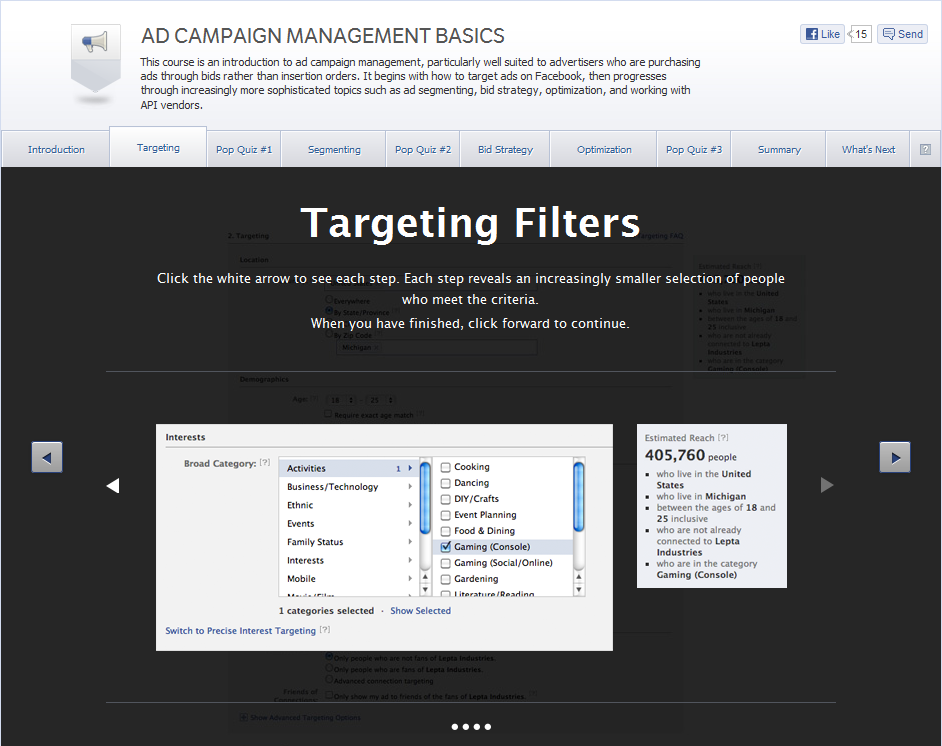Check the Food & Dining checkbox
This screenshot has width=942, height=746.
(x=446, y=531)
